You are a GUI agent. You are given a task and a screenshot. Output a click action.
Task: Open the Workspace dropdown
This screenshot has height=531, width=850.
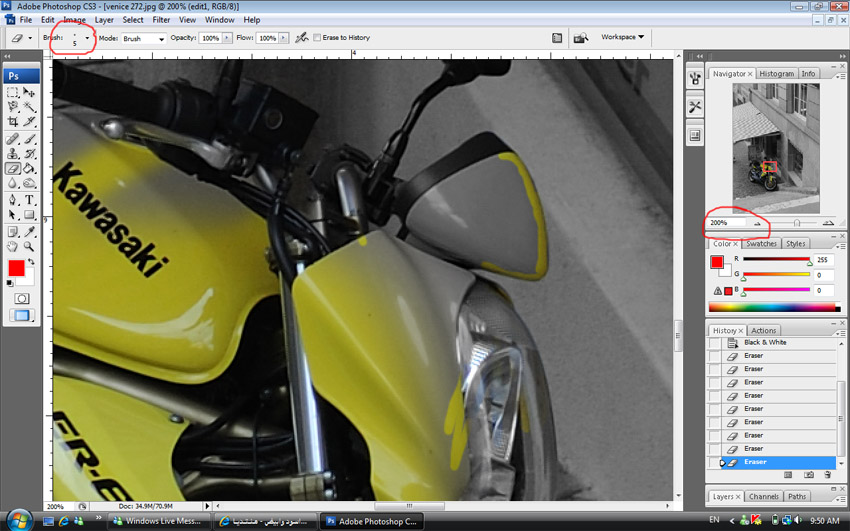[x=622, y=37]
